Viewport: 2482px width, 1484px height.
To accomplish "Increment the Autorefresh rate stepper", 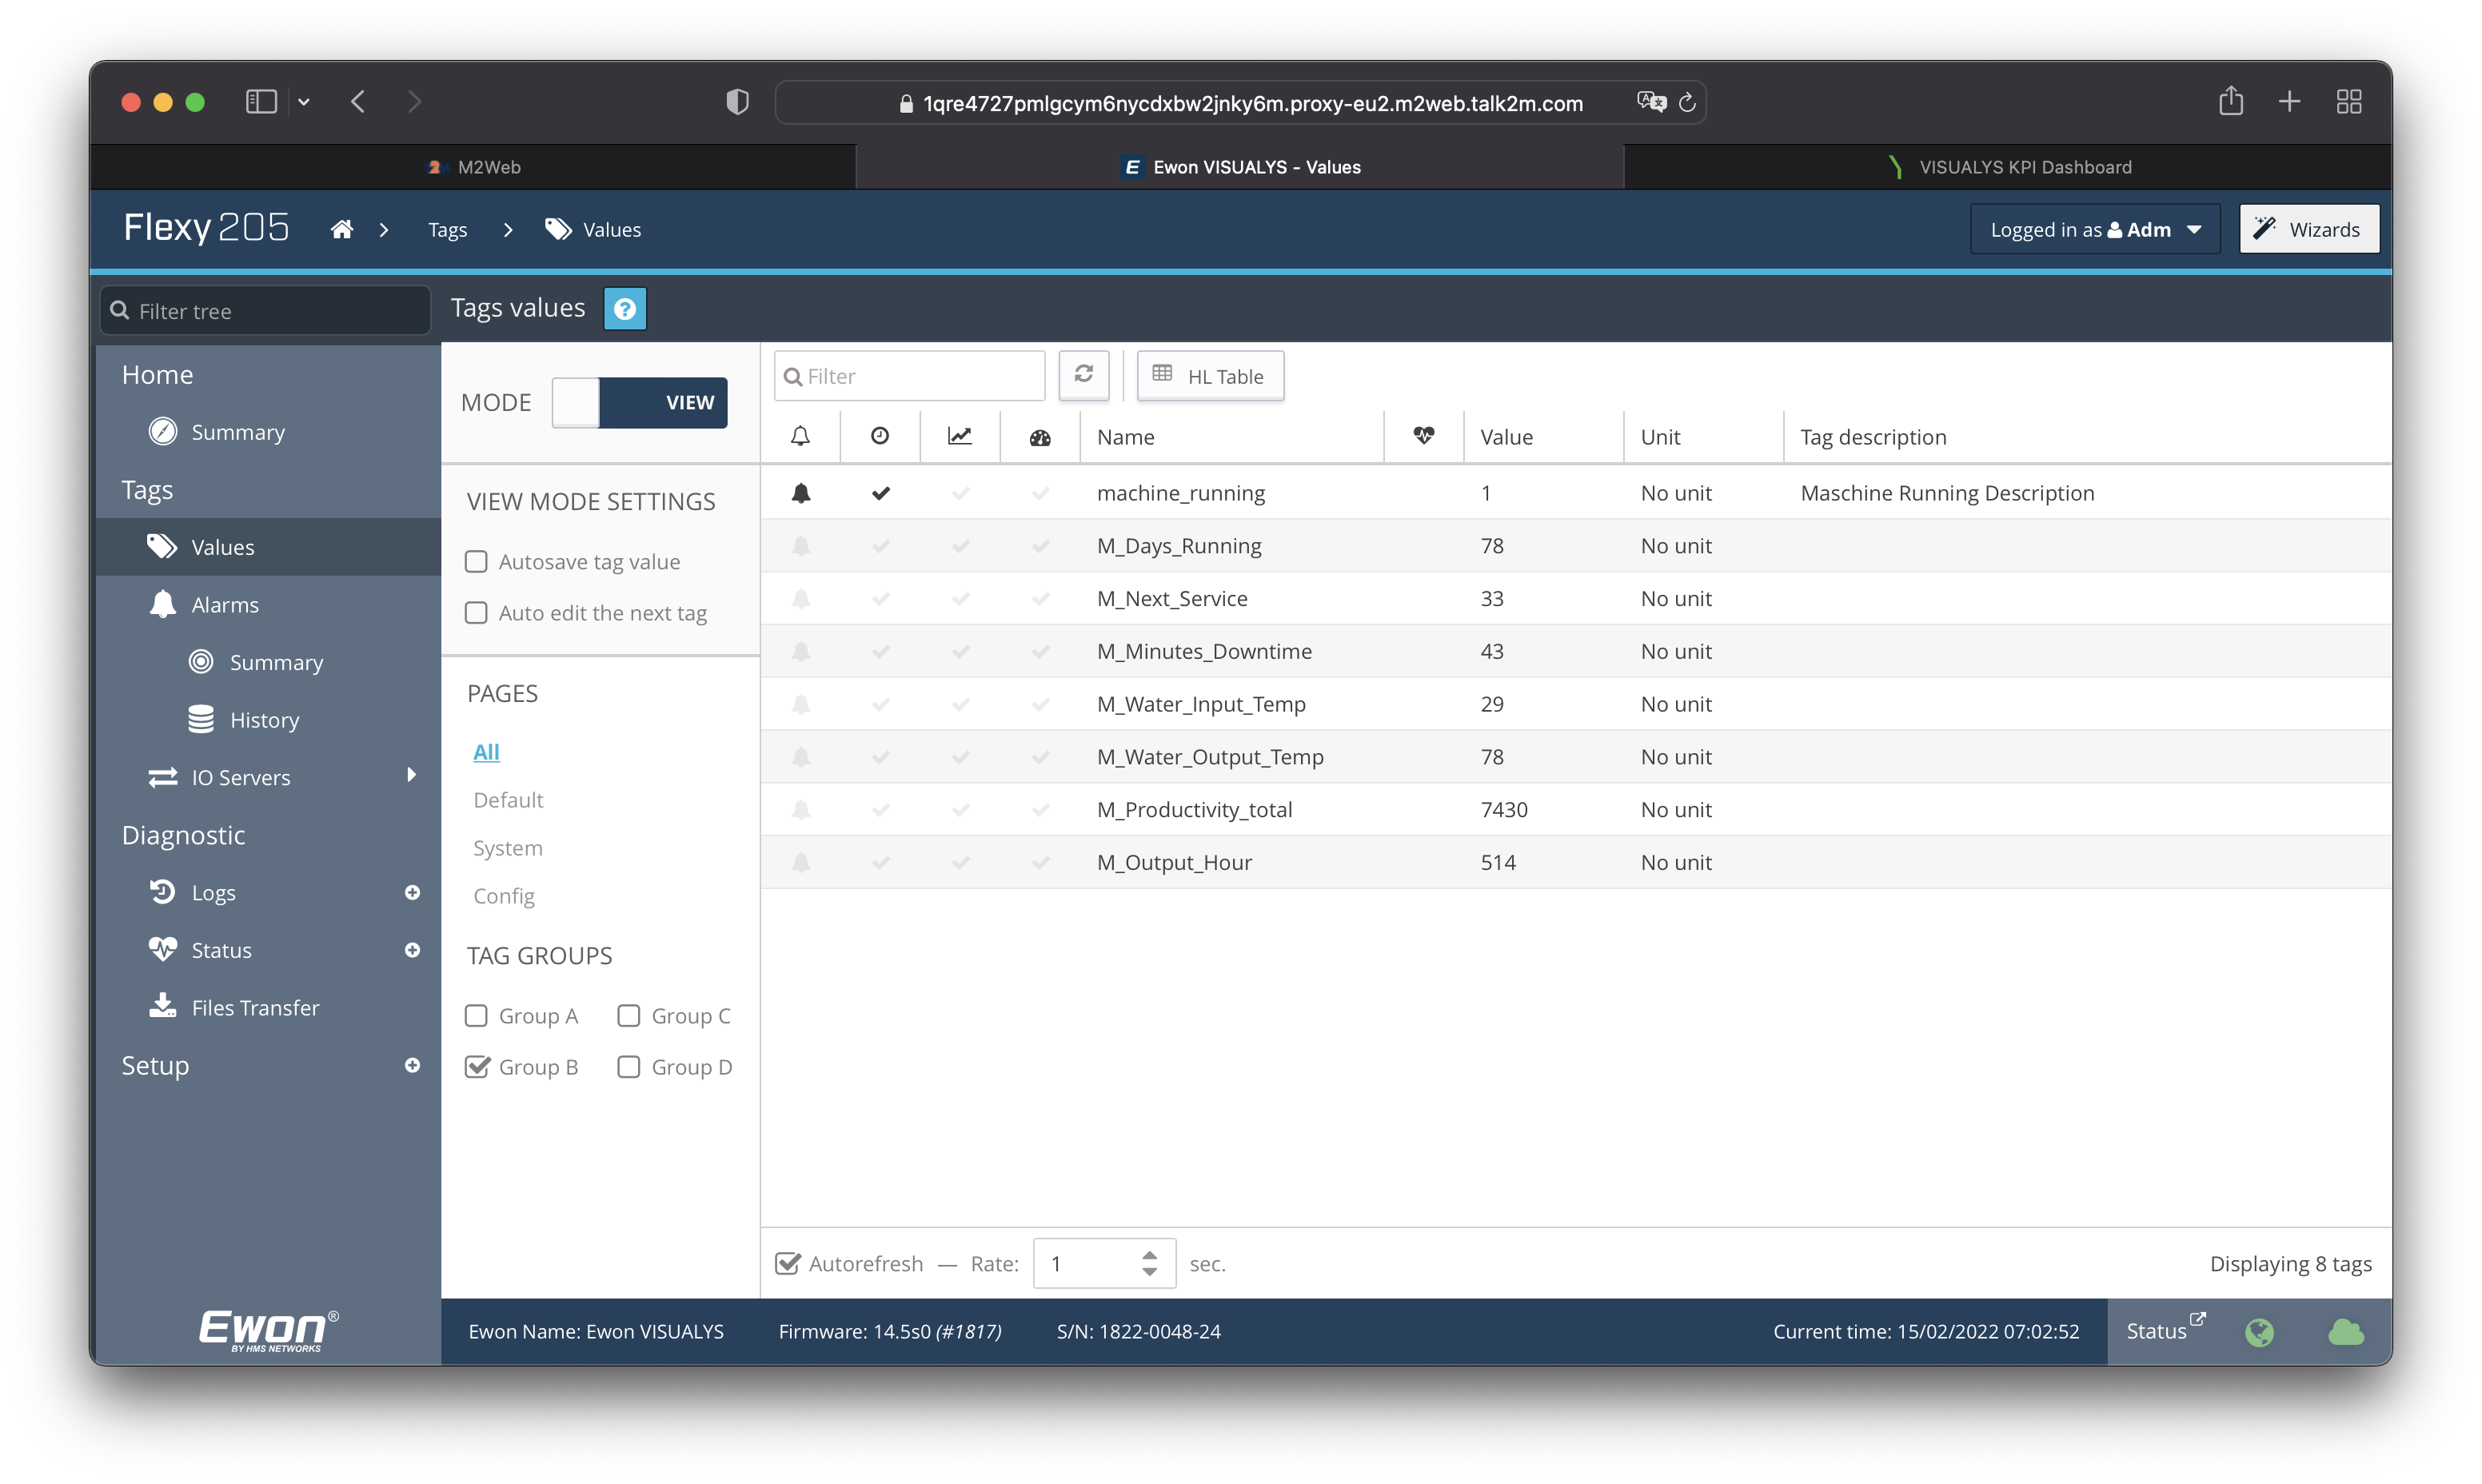I will [x=1150, y=1255].
